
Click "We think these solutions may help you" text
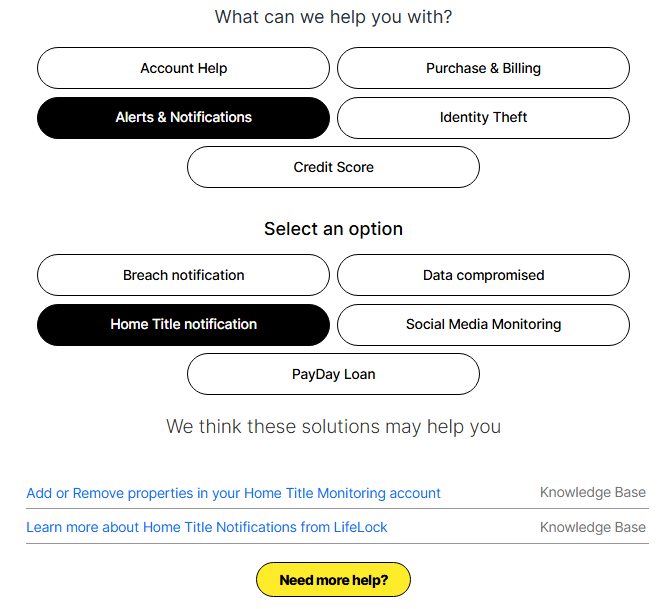(333, 427)
